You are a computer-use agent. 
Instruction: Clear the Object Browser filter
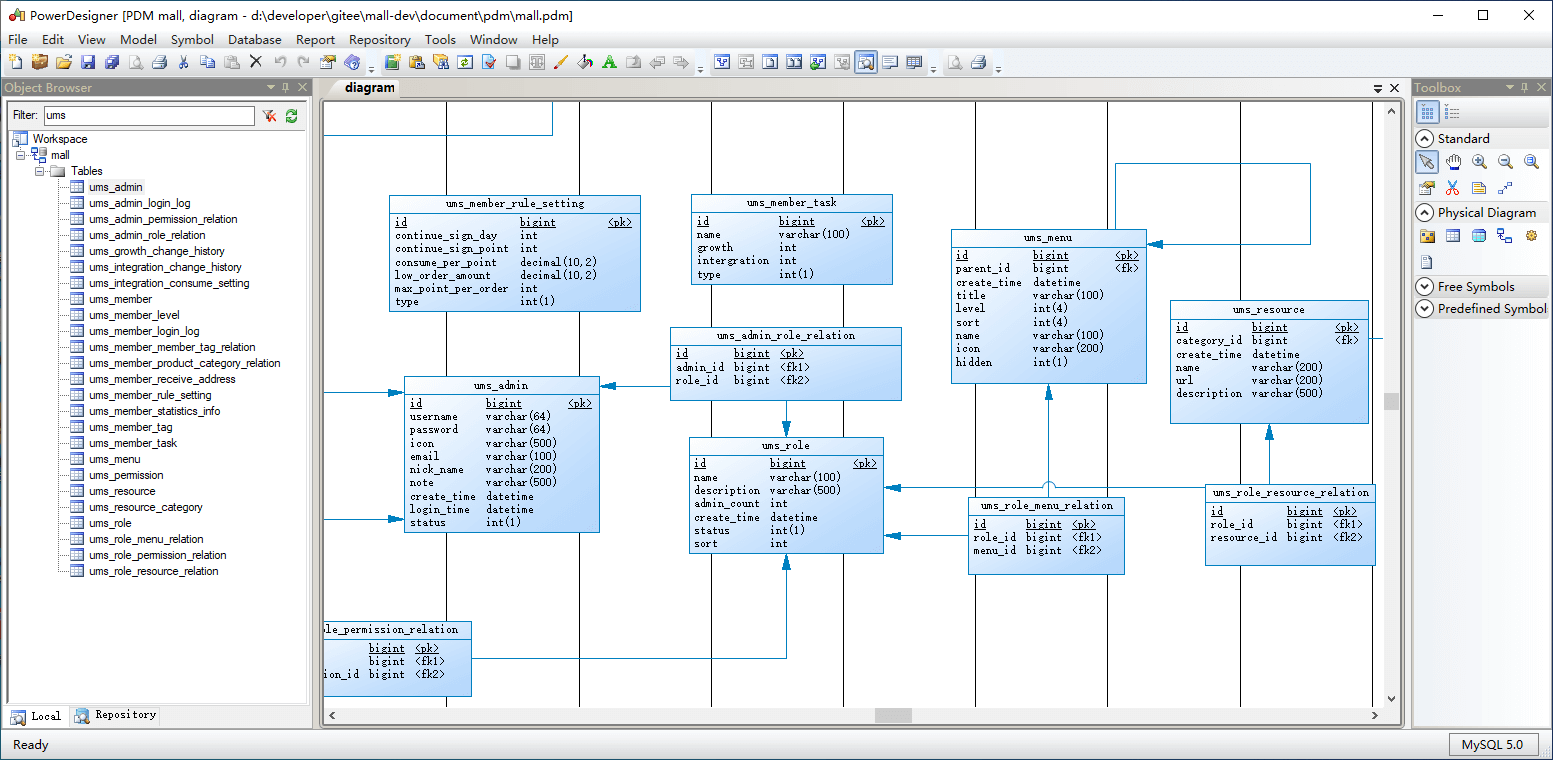[269, 116]
